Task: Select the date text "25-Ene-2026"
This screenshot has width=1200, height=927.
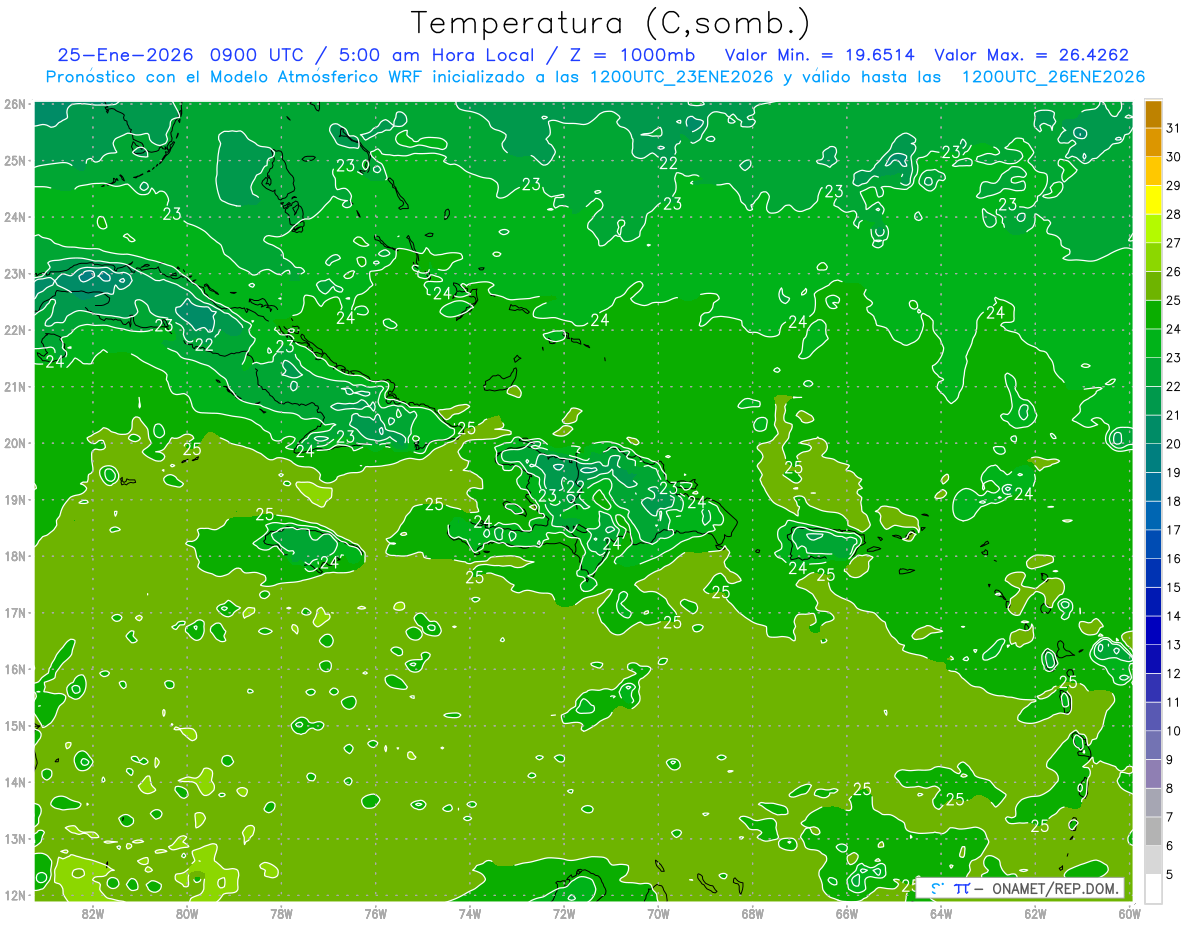Action: [125, 55]
